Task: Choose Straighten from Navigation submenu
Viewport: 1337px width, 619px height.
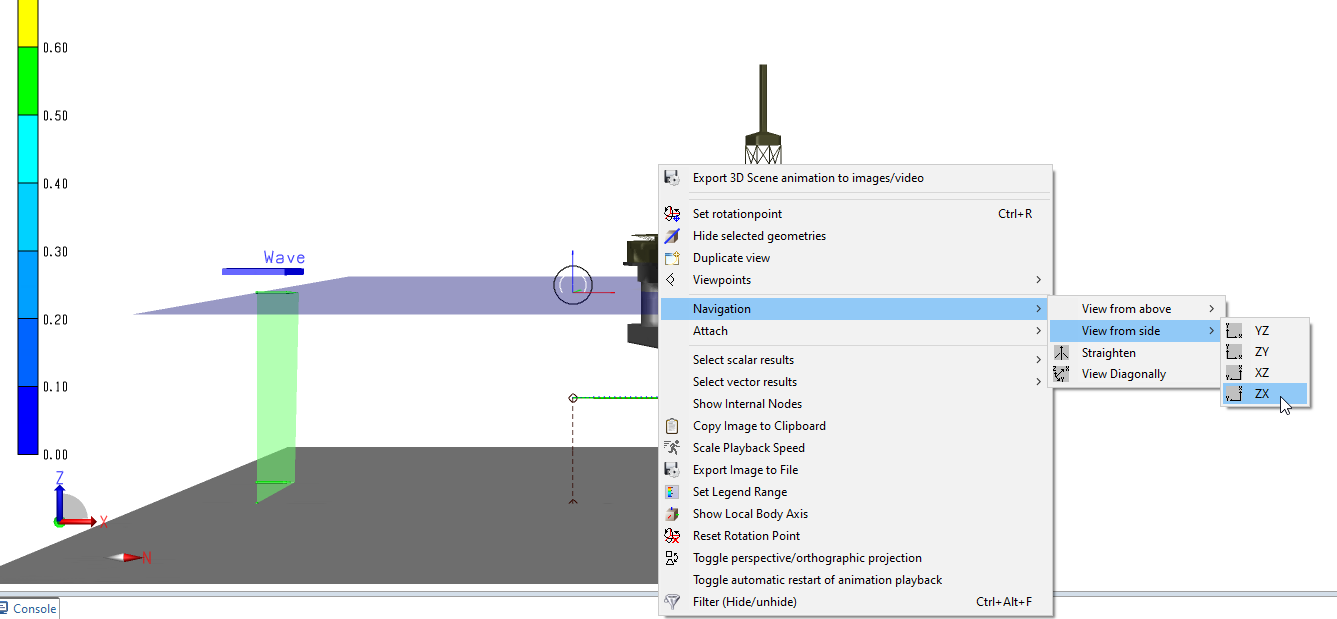Action: point(1108,353)
